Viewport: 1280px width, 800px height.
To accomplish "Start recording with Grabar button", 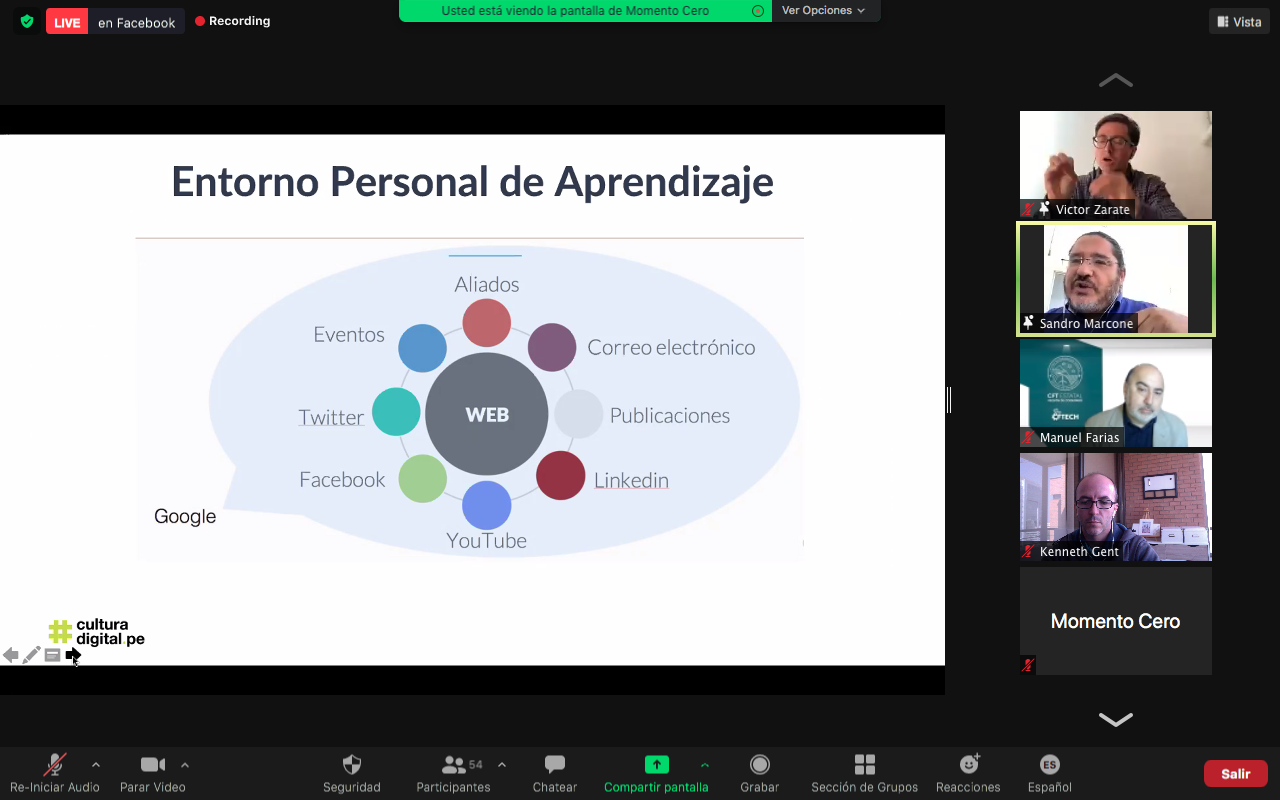I will point(760,766).
